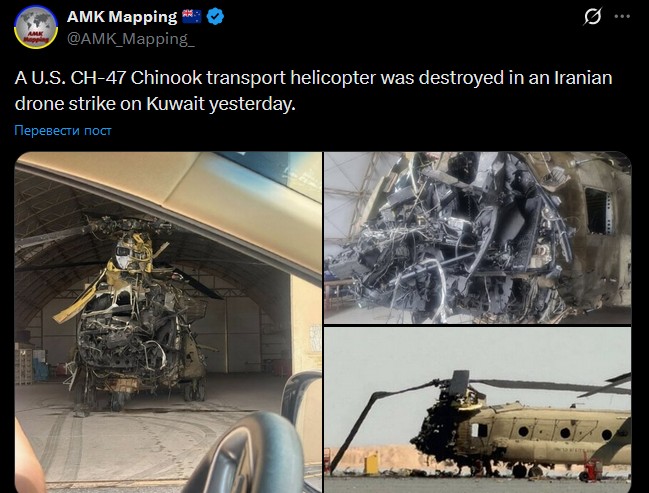Open AMK Mapping display name link

pos(122,17)
